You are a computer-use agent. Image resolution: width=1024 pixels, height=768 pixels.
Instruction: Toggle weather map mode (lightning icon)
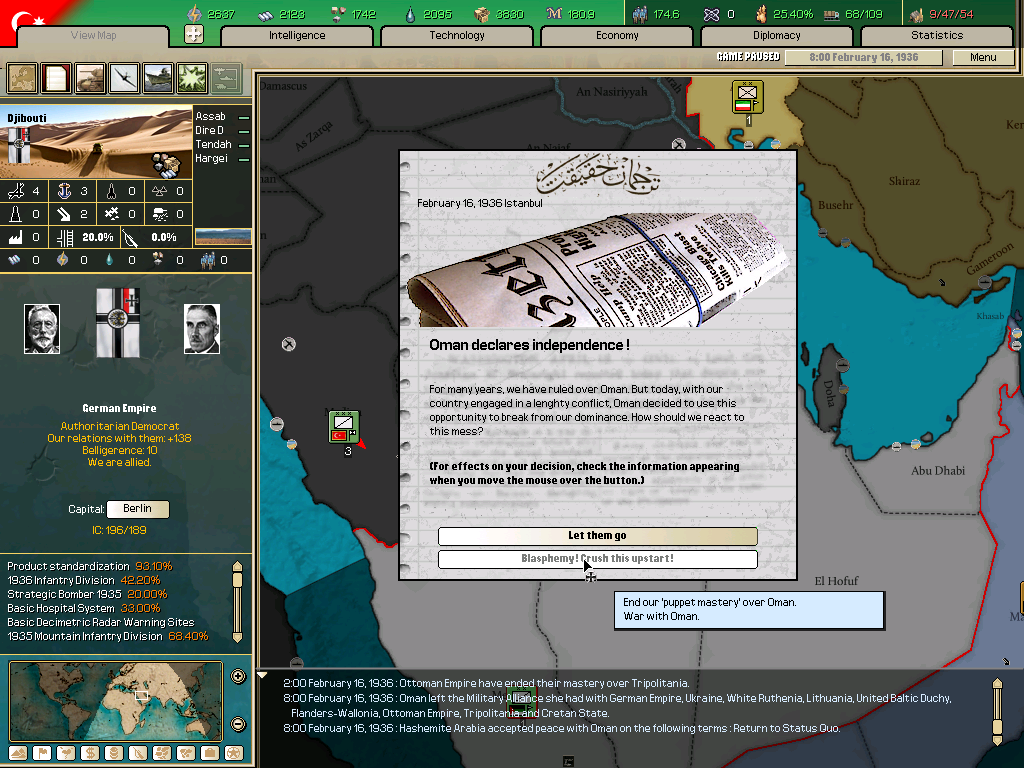coord(67,753)
